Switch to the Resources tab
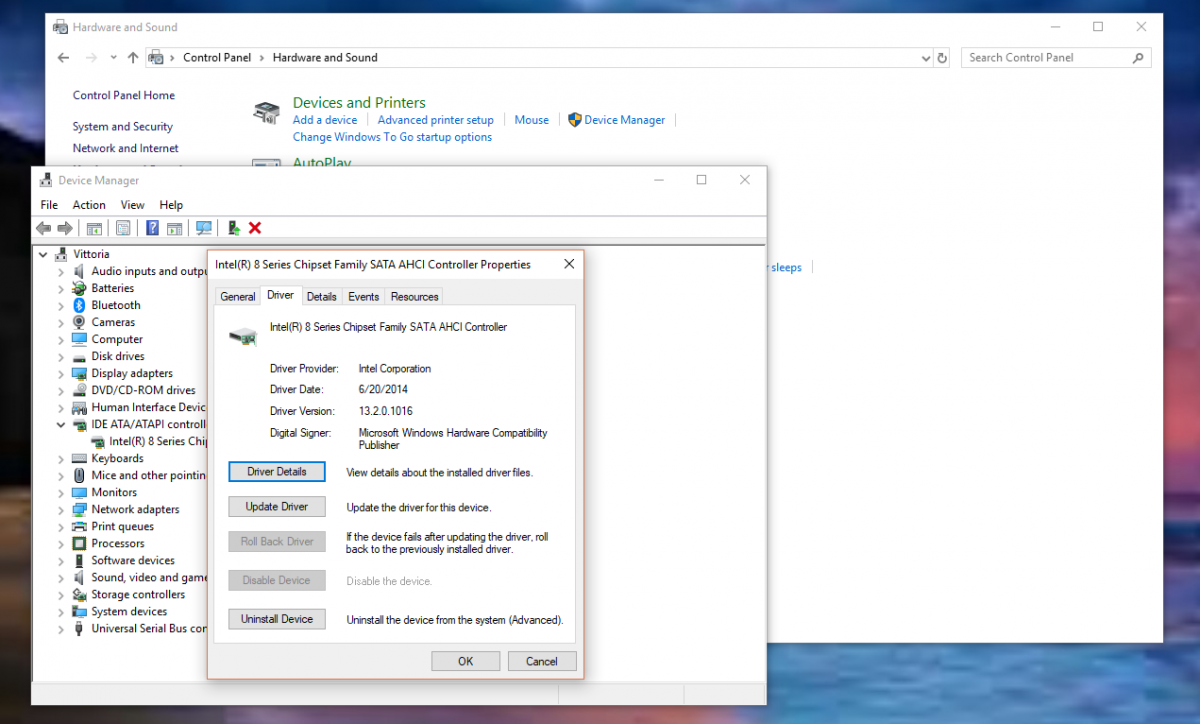 click(x=415, y=297)
